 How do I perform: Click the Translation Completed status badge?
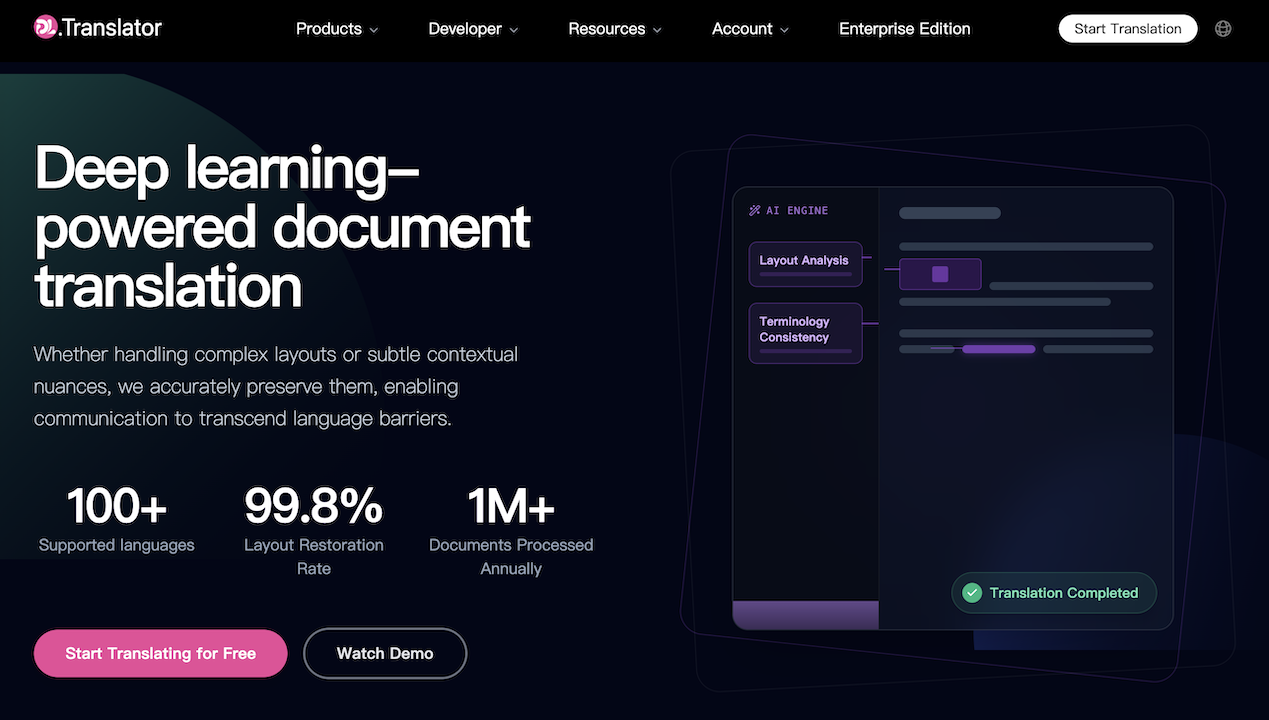coord(1054,593)
